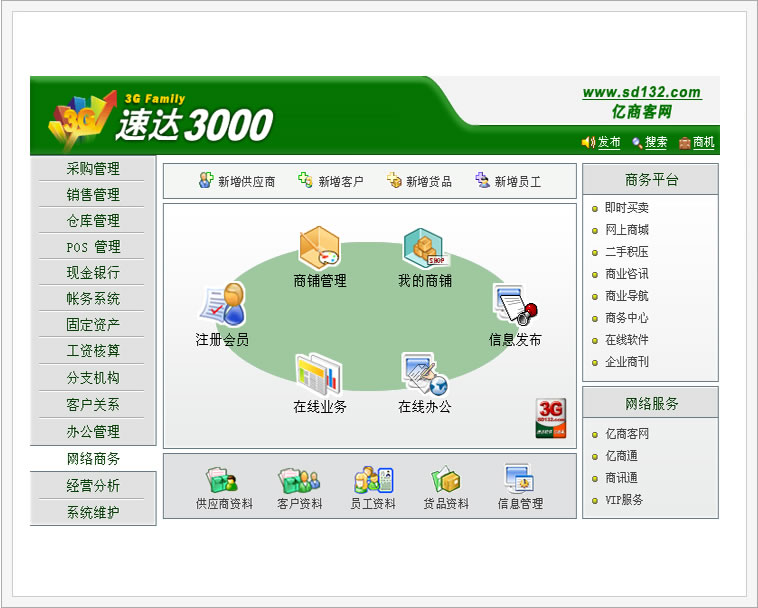Screen dimensions: 758x608
Task: Open 在线软件 under 商务平台
Action: [x=627, y=340]
